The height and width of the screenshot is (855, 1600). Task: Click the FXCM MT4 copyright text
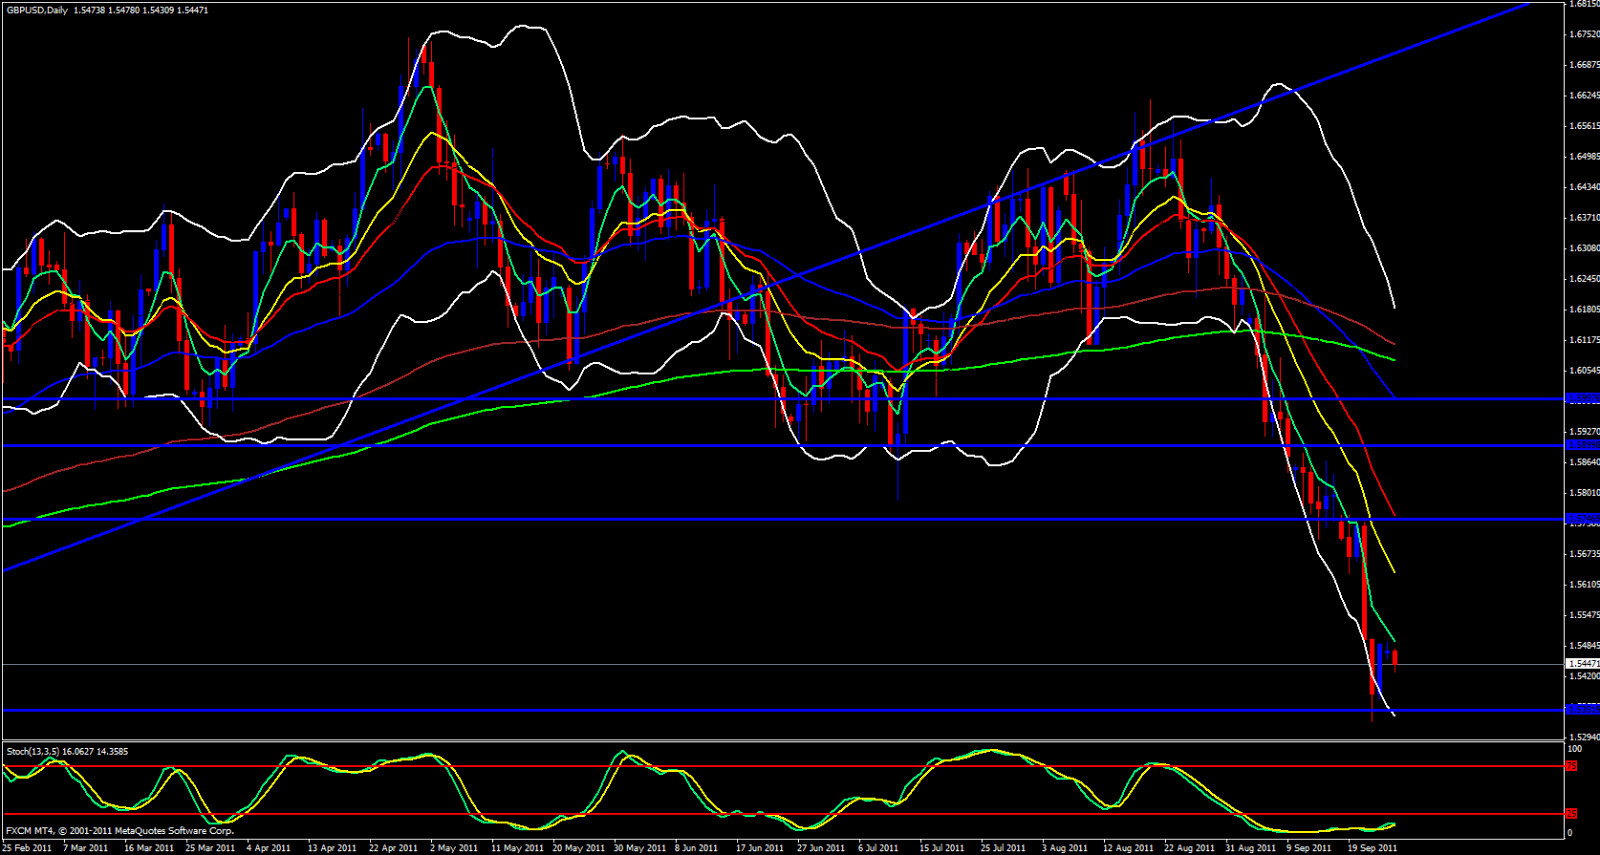coord(120,831)
